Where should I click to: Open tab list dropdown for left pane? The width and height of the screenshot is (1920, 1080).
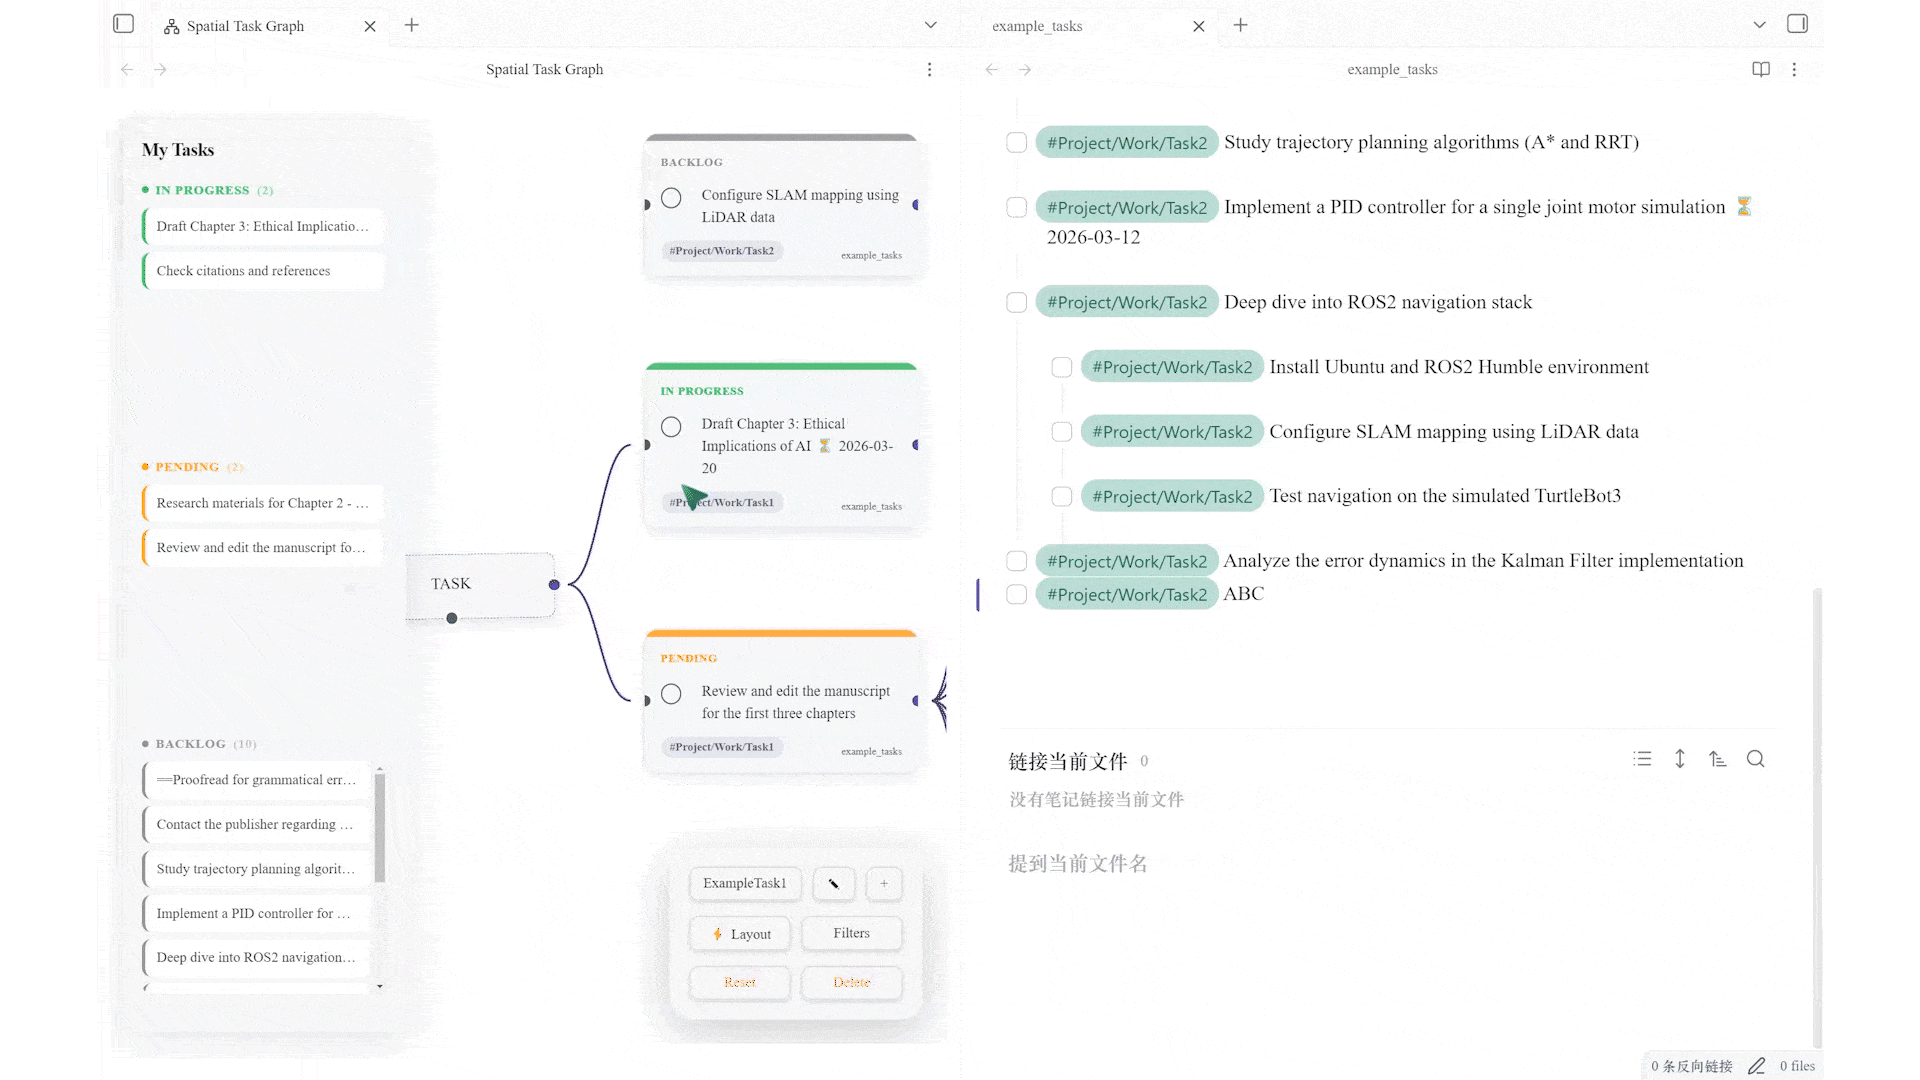930,25
